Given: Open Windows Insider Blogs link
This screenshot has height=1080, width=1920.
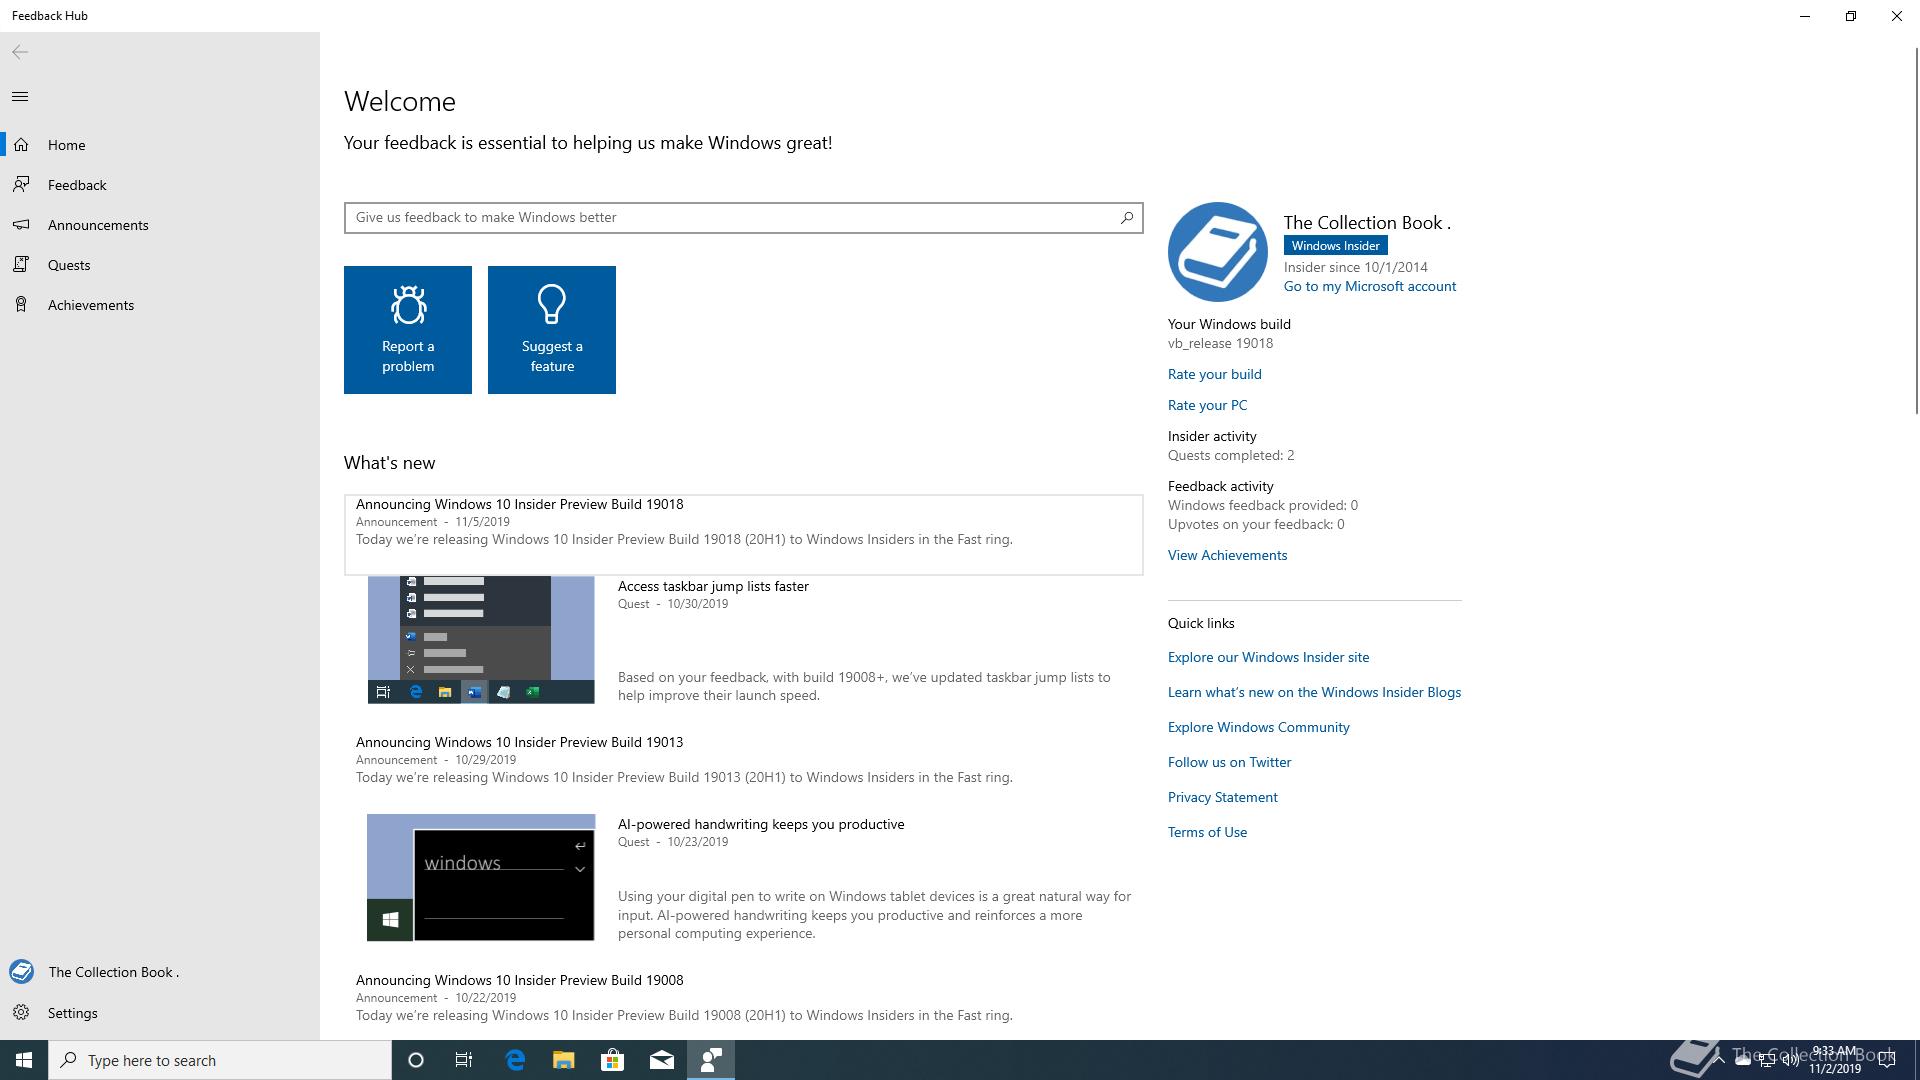Looking at the screenshot, I should 1315,692.
